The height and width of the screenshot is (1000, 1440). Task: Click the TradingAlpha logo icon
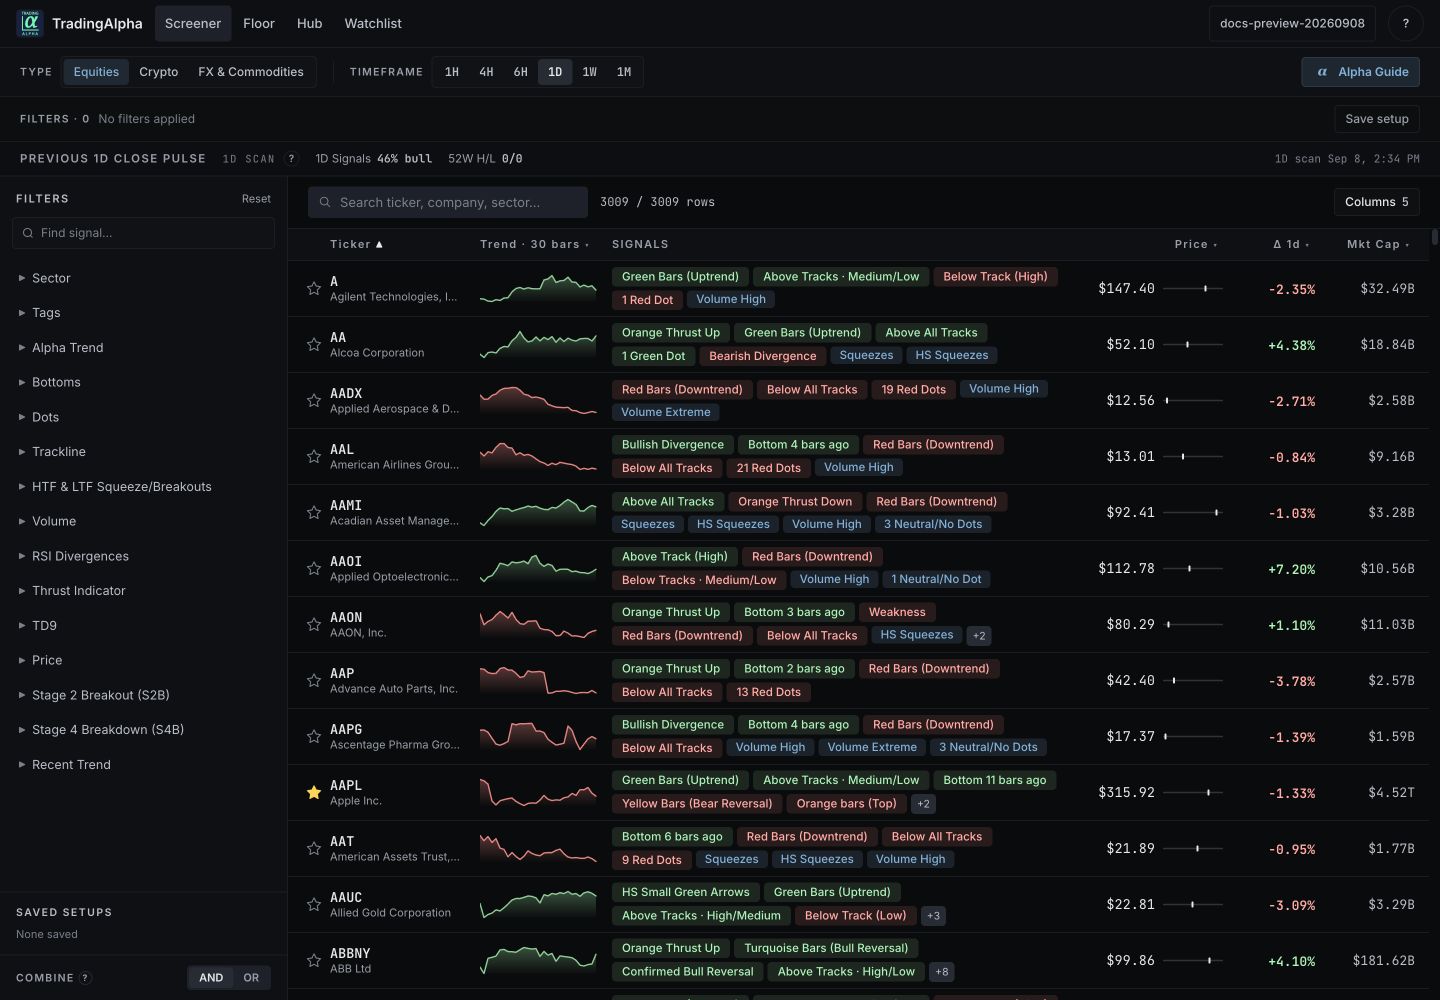[x=30, y=23]
